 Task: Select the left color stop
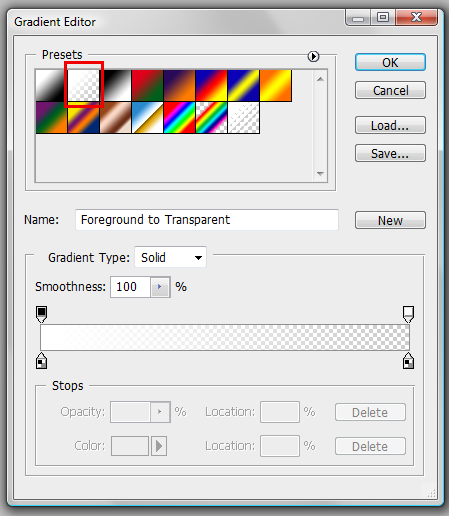[41, 361]
